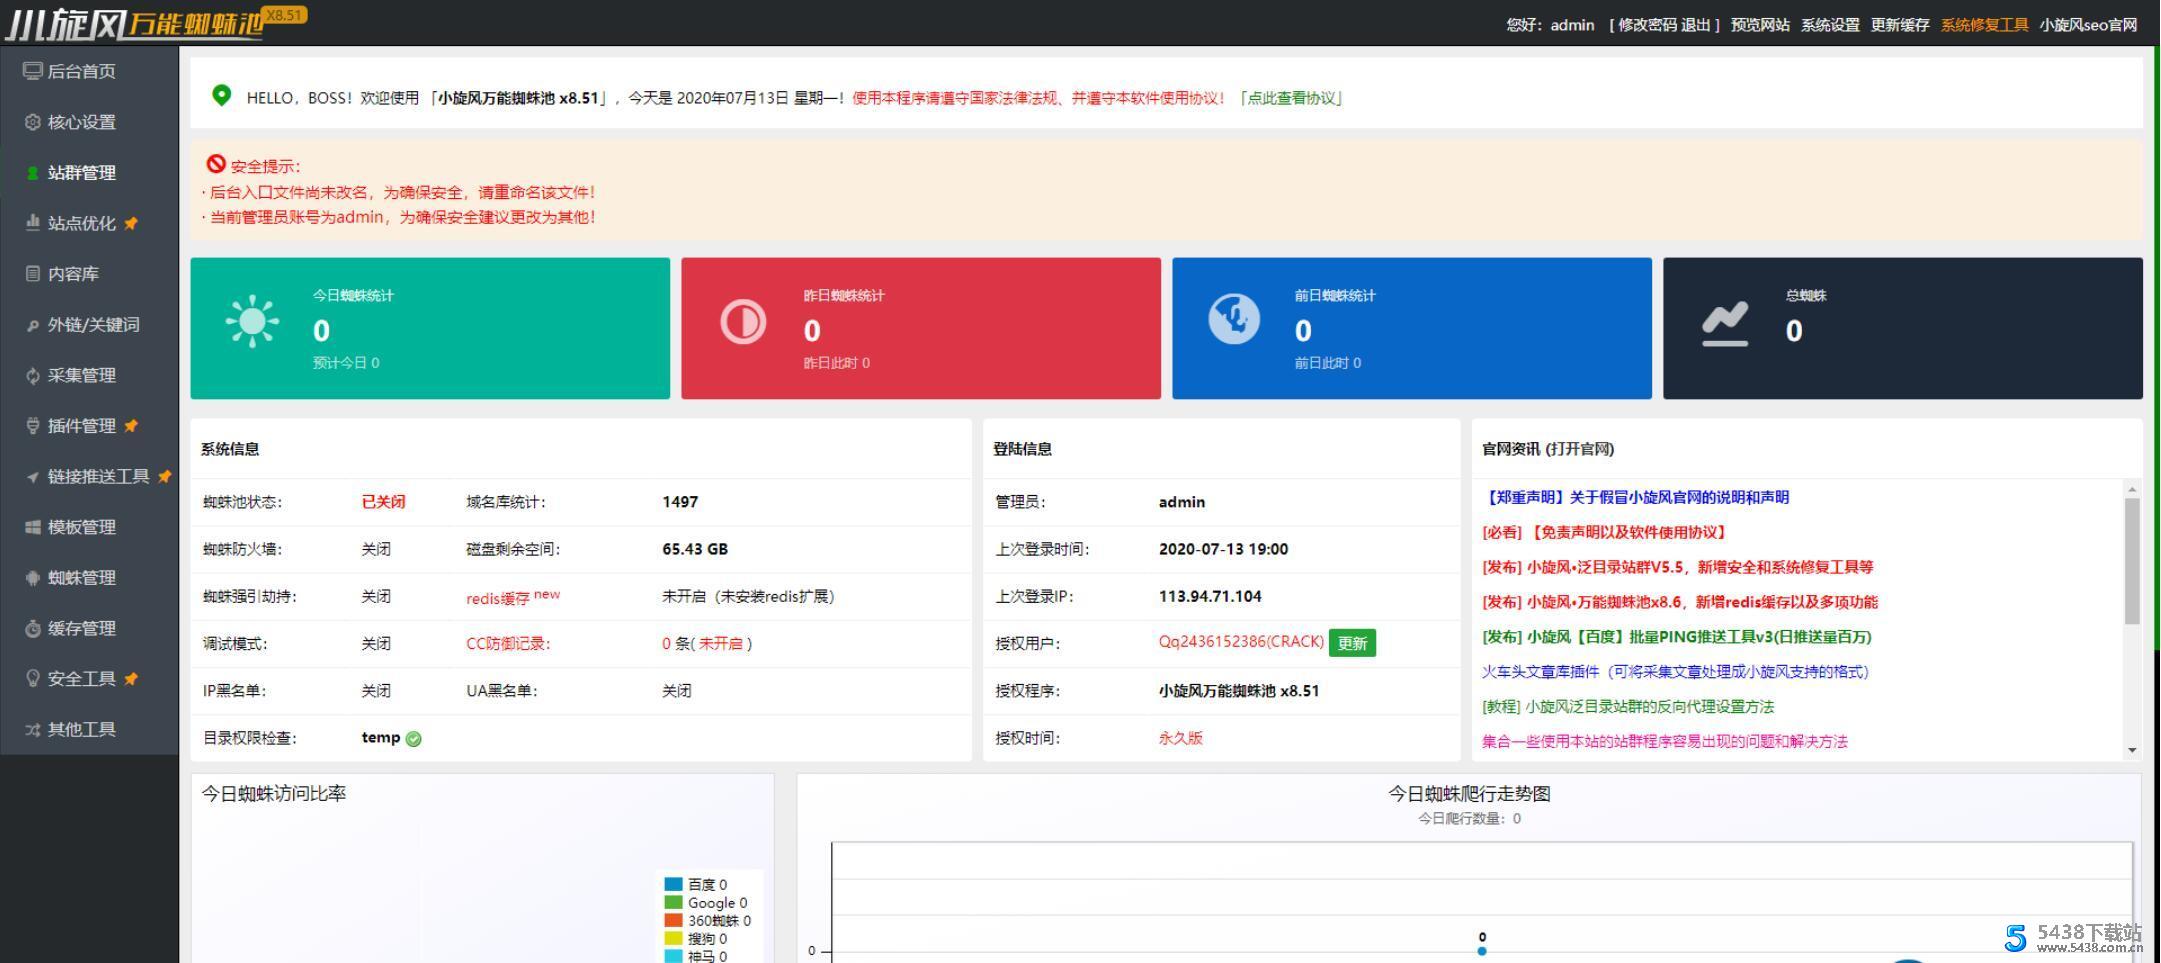Click the green location pin icon in welcome bar
The height and width of the screenshot is (963, 2161).
pyautogui.click(x=221, y=96)
